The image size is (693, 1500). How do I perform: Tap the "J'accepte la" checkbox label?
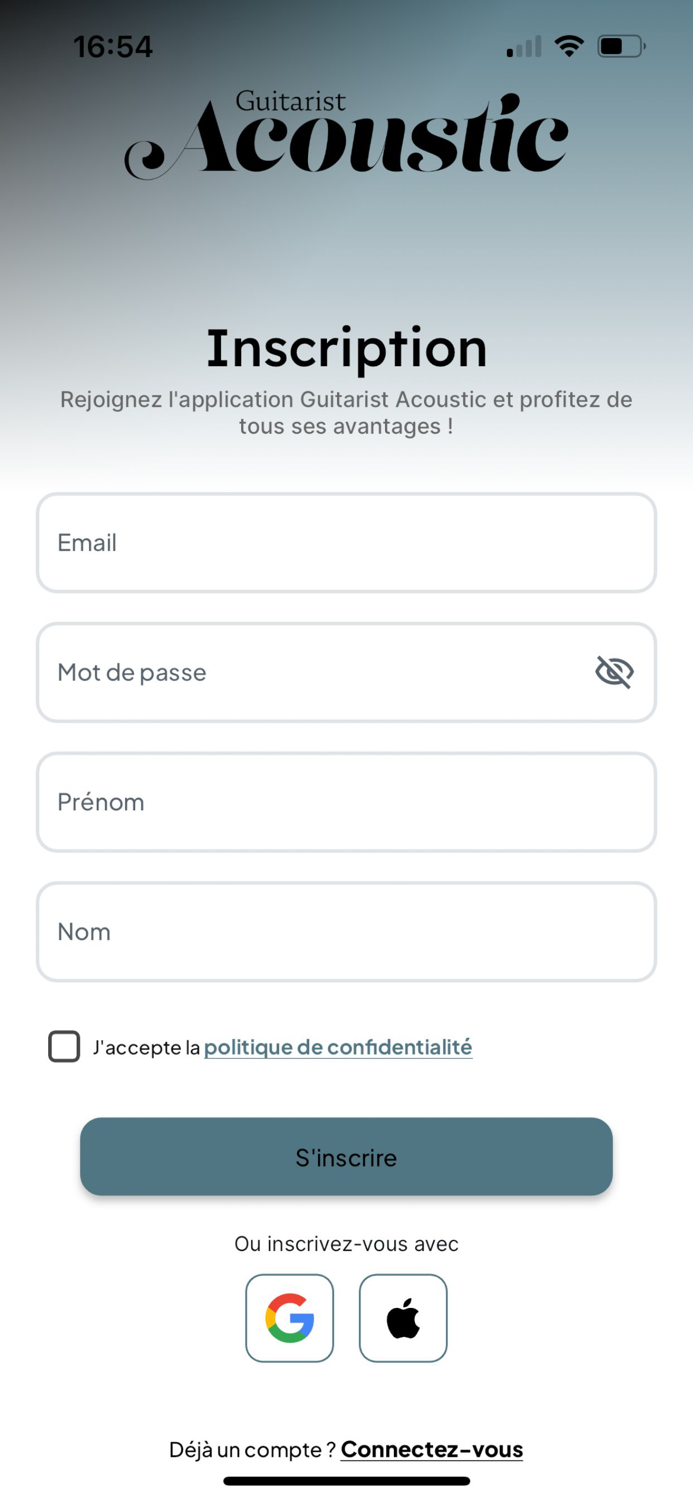146,1048
